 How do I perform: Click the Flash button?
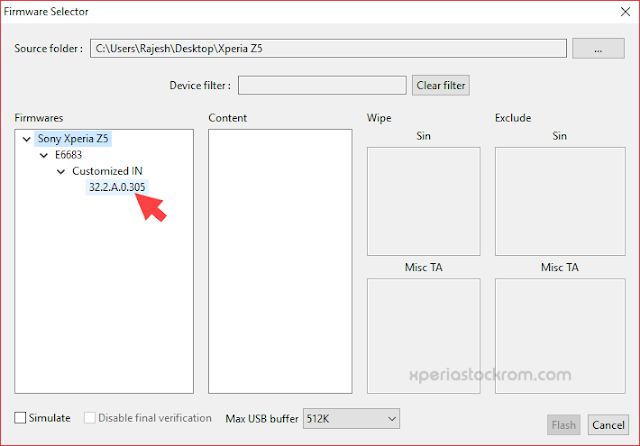point(564,425)
